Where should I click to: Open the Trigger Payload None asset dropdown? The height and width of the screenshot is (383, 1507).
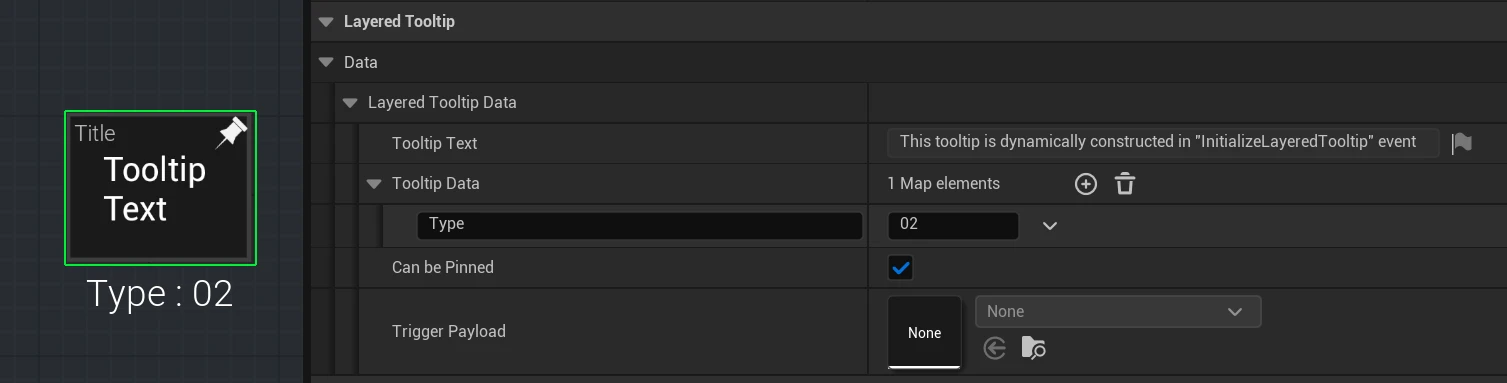click(x=1118, y=312)
